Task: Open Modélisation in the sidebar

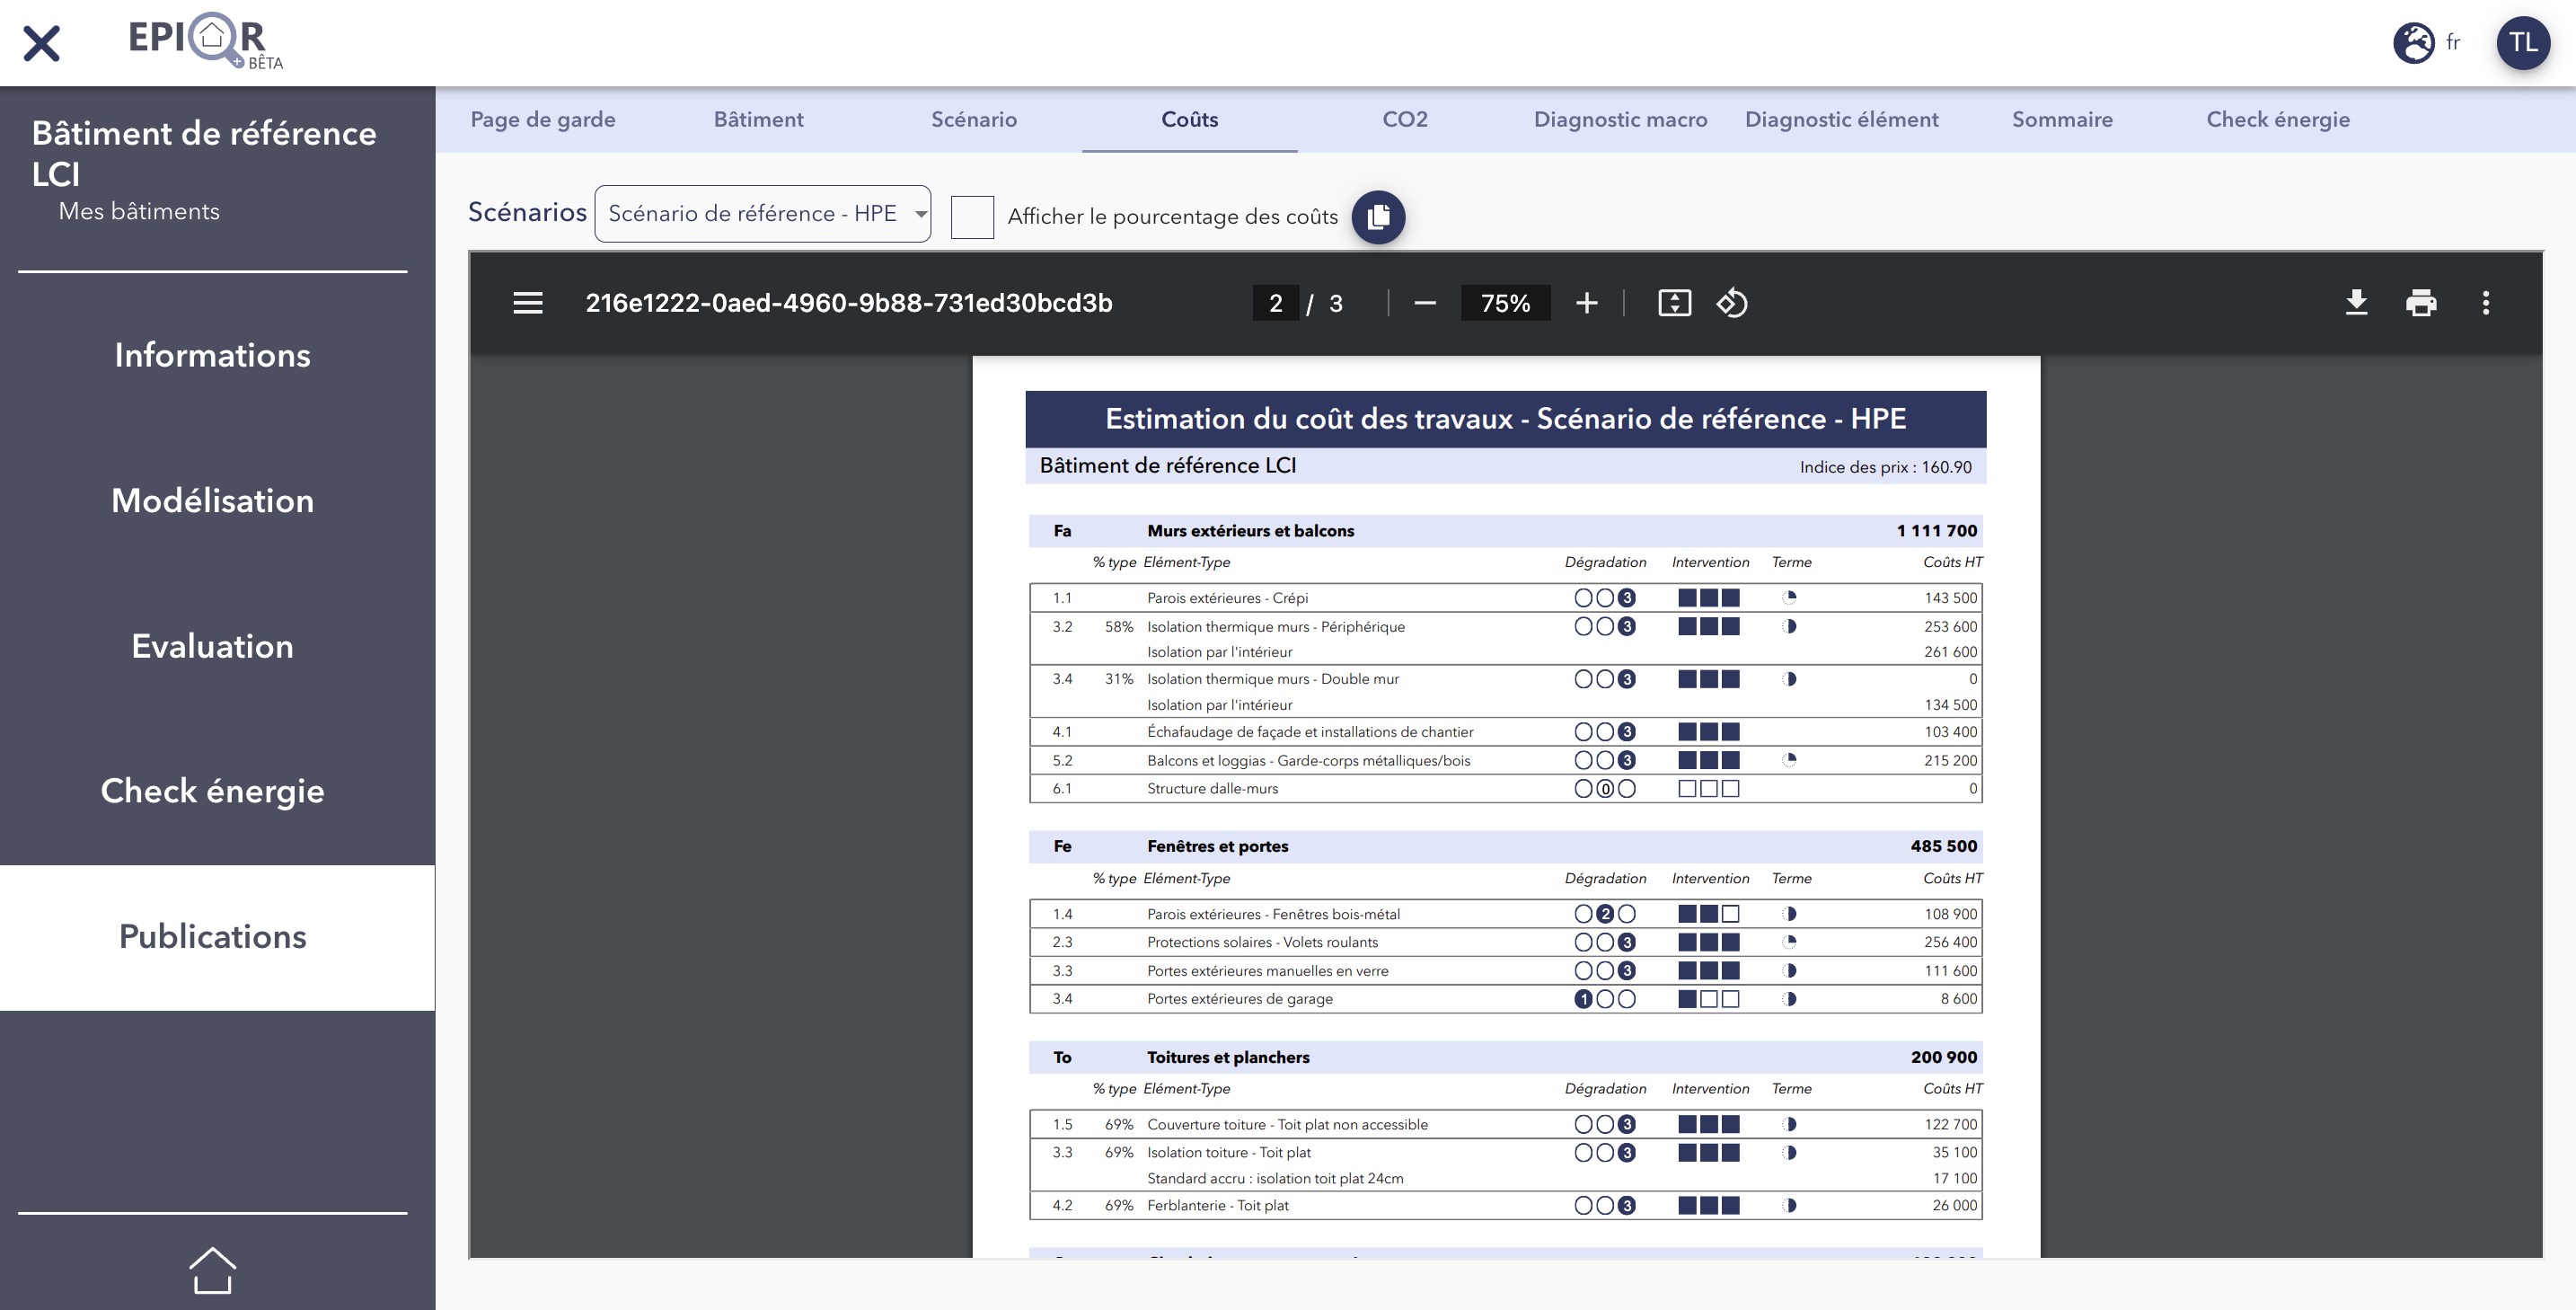Action: tap(213, 500)
